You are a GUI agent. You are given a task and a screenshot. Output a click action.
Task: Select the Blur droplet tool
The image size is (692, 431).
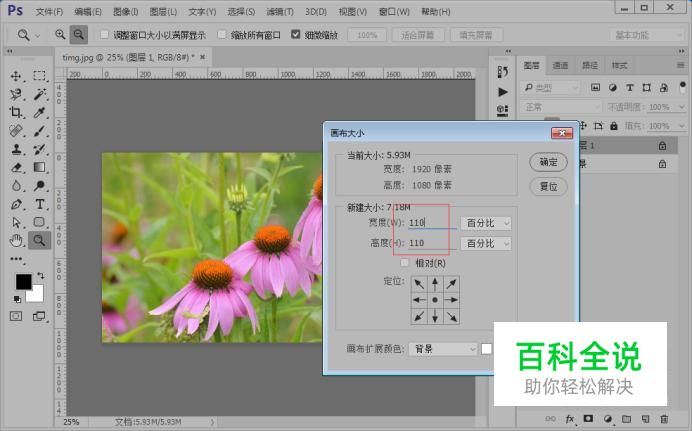point(16,186)
